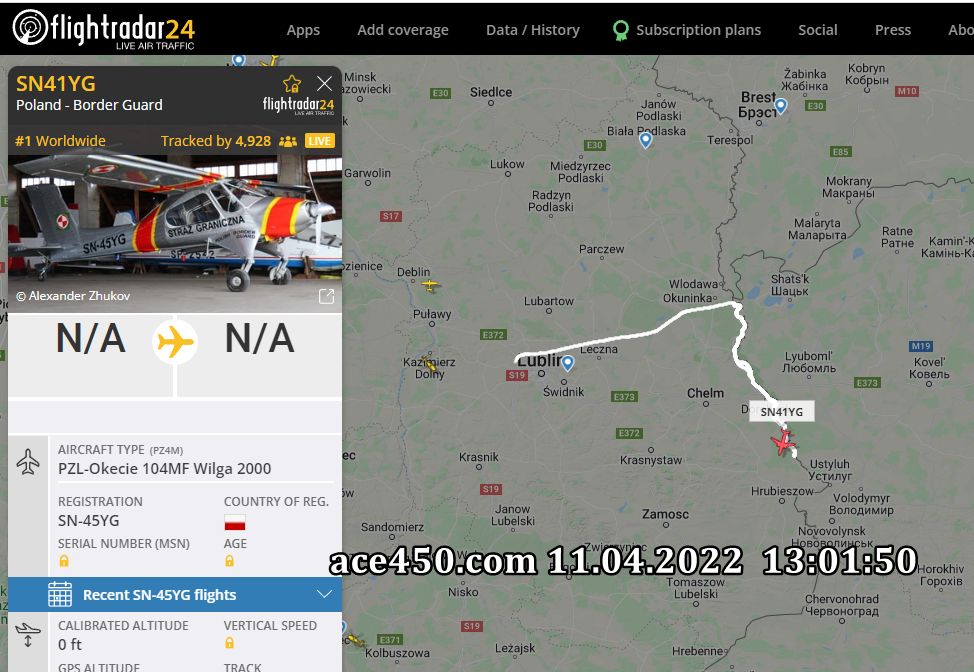Click the Flightradar24 radar logo
Screen dimensions: 974x672
tap(29, 27)
